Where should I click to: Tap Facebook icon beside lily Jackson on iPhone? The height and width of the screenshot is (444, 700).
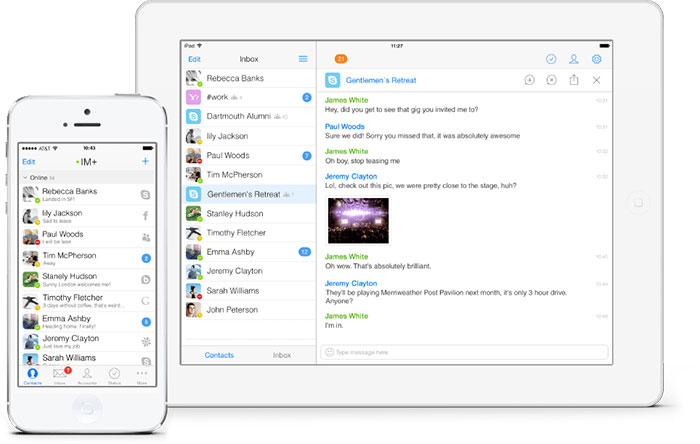[146, 216]
